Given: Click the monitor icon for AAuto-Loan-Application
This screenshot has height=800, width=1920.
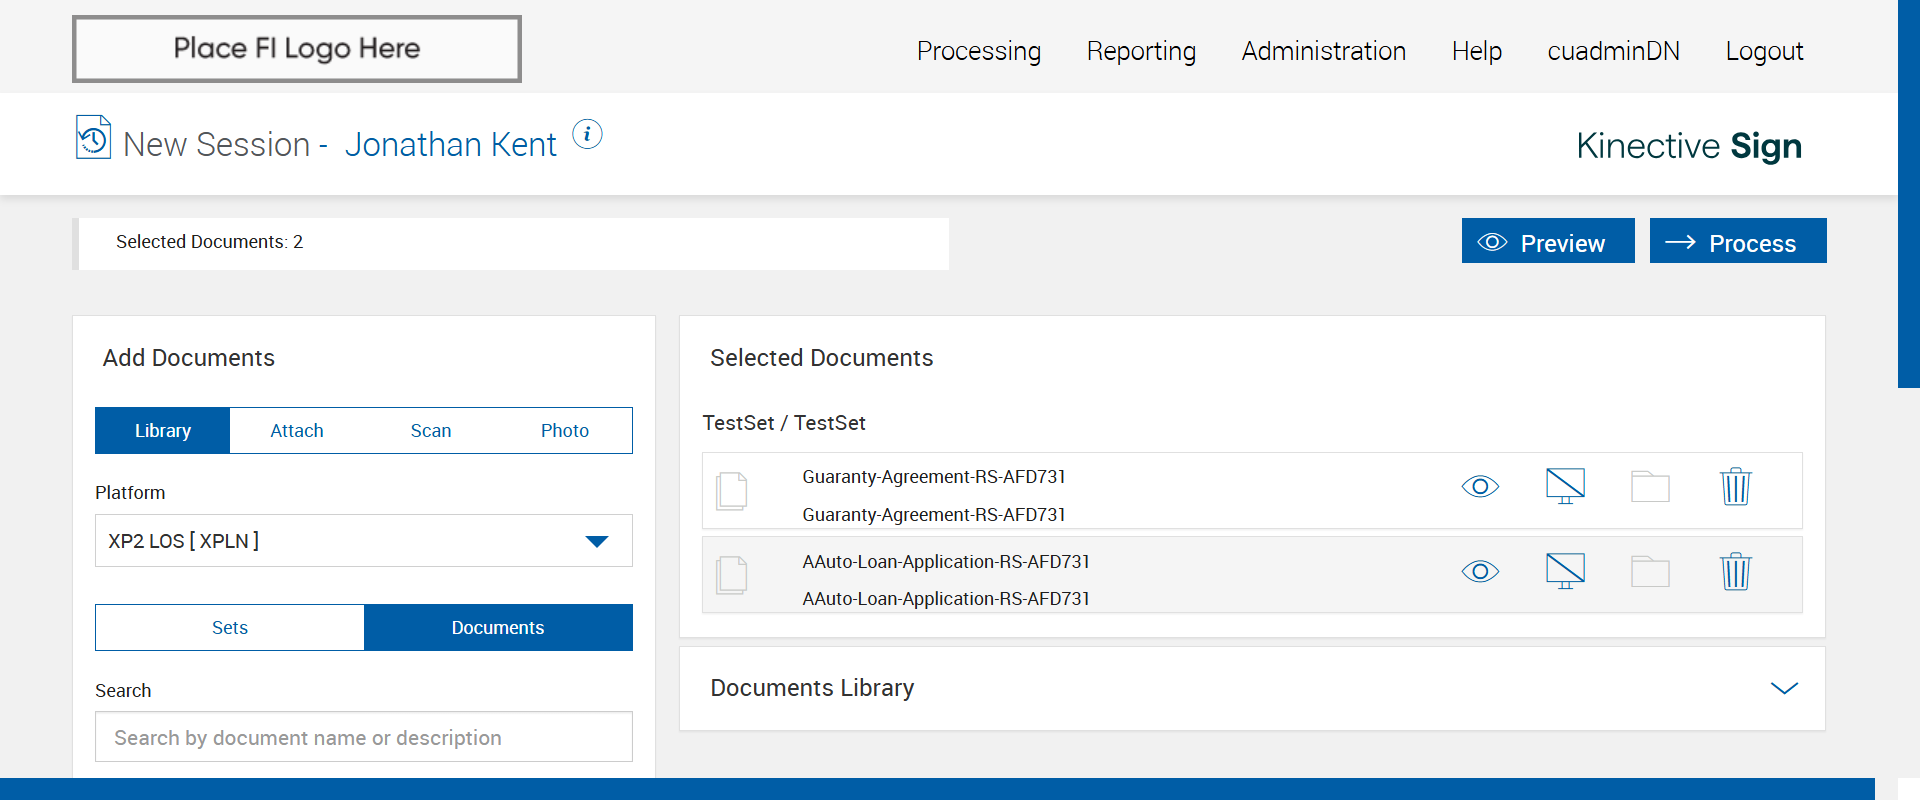Looking at the screenshot, I should tap(1565, 572).
